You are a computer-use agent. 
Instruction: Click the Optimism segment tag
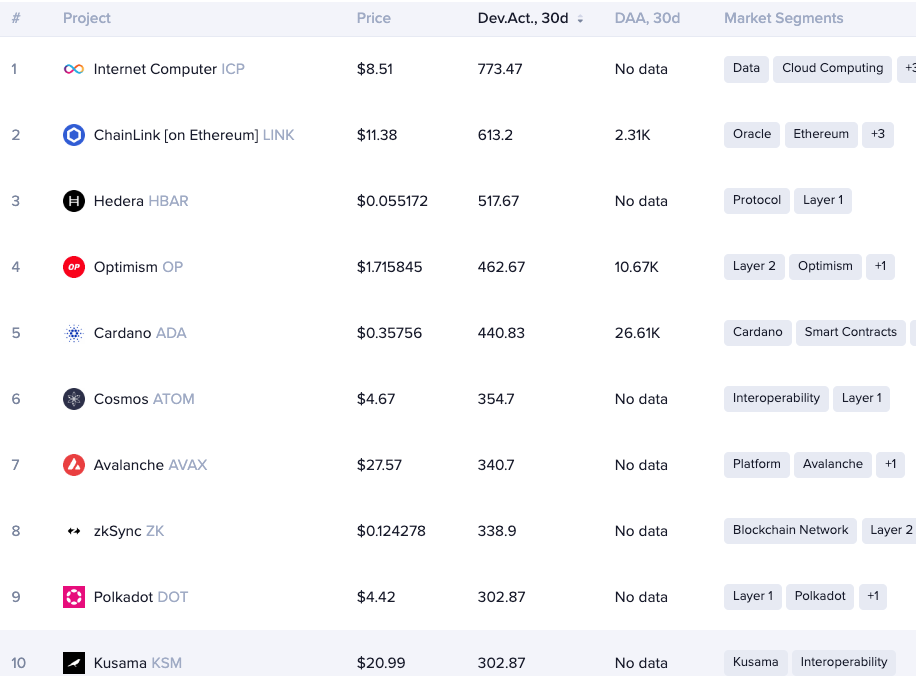pos(825,266)
